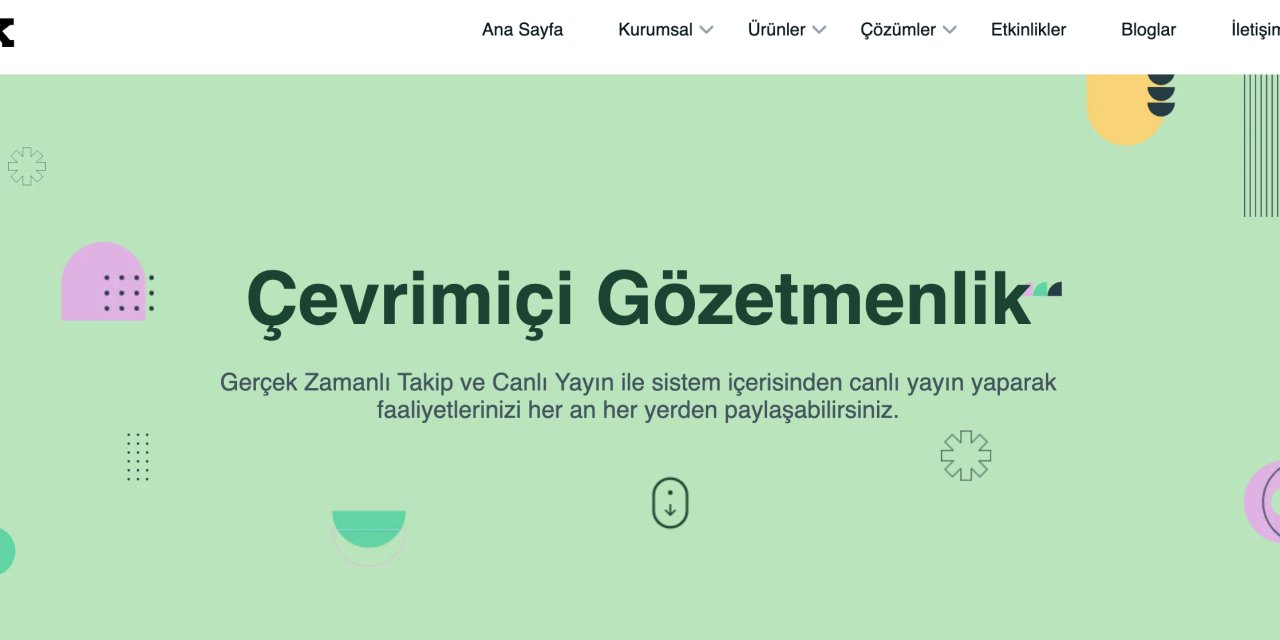
Task: Click the scroll-down mouse indicator icon
Action: click(x=669, y=503)
